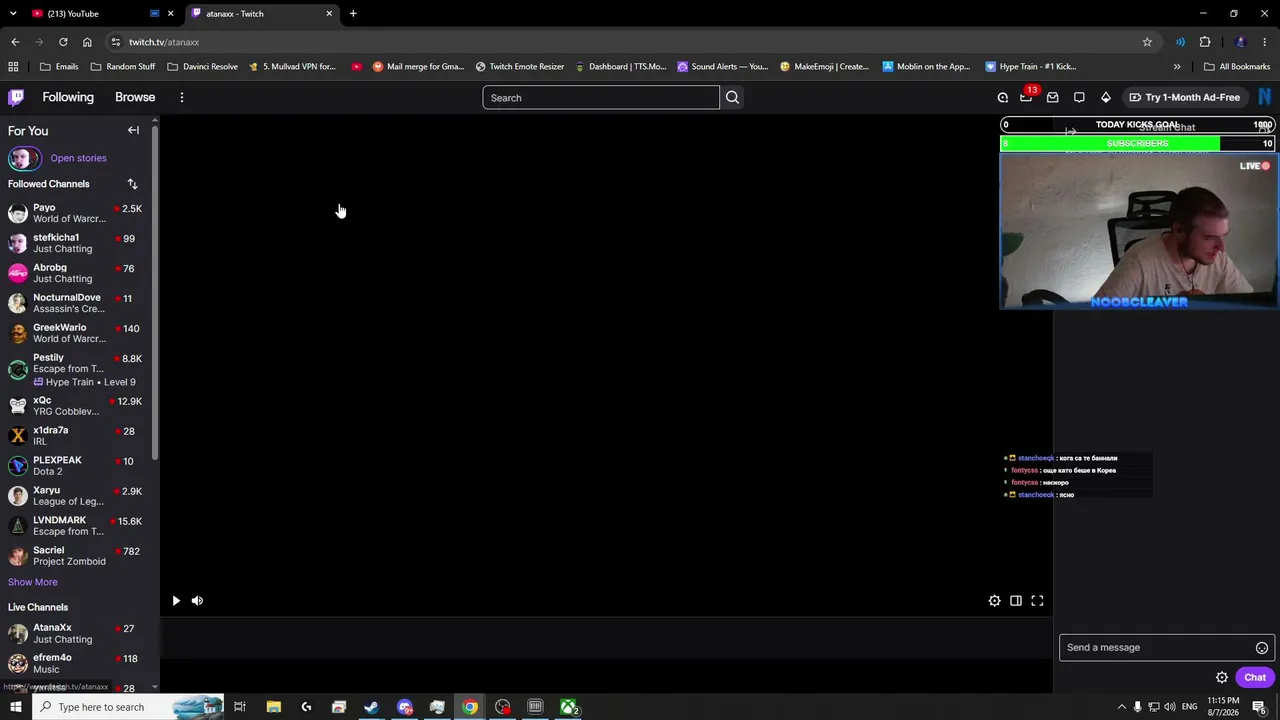Open Windows Start menu
This screenshot has height=720, width=1280.
pos(15,707)
